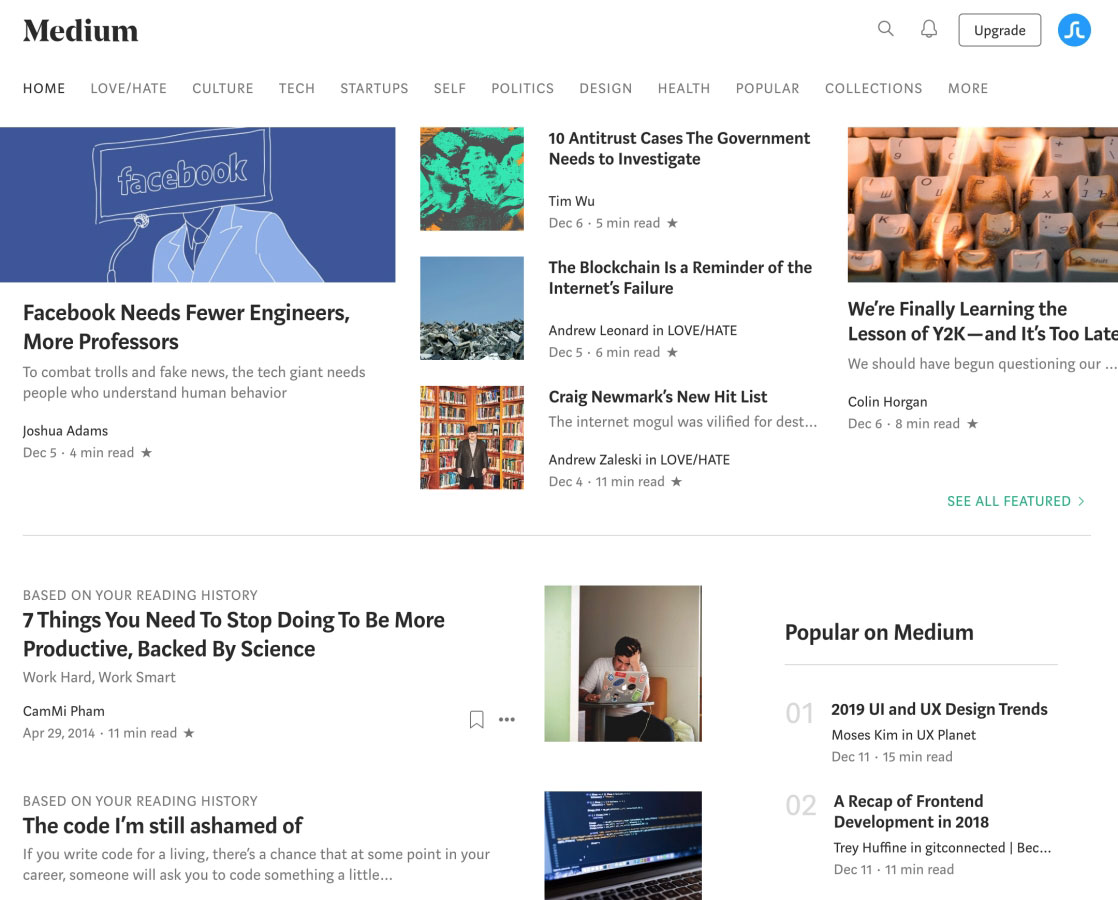Screen dimensions: 1118x900
Task: Open the burning keyboard thumbnail
Action: click(983, 205)
